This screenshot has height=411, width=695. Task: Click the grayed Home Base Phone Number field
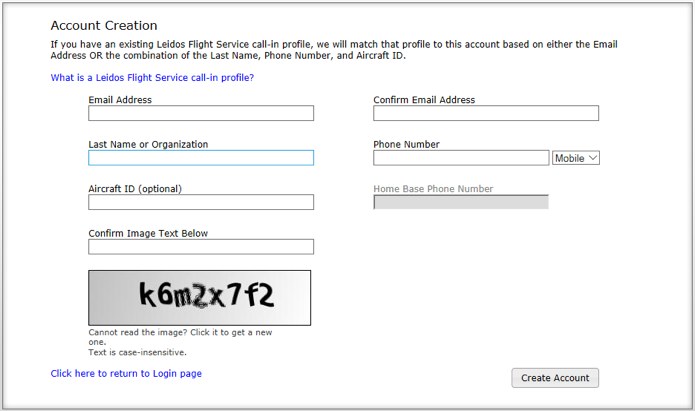point(461,202)
